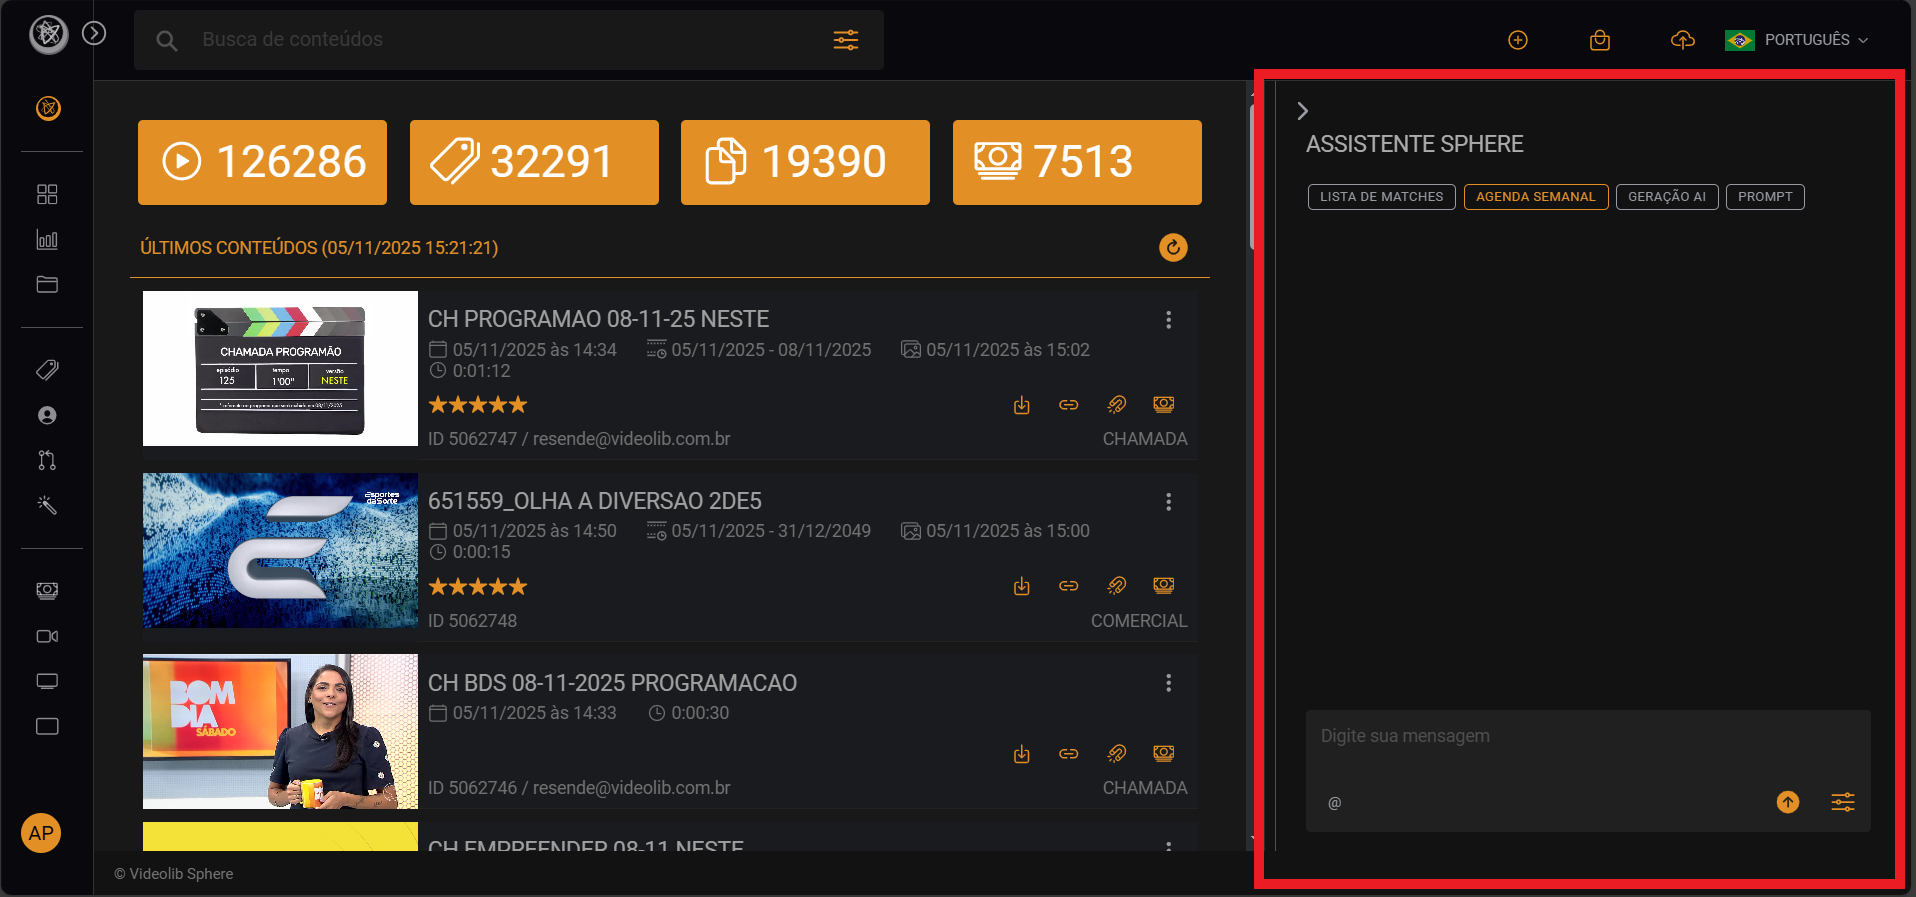This screenshot has width=1916, height=897.
Task: Select the GERAÇÃO AI tab
Action: [1667, 197]
